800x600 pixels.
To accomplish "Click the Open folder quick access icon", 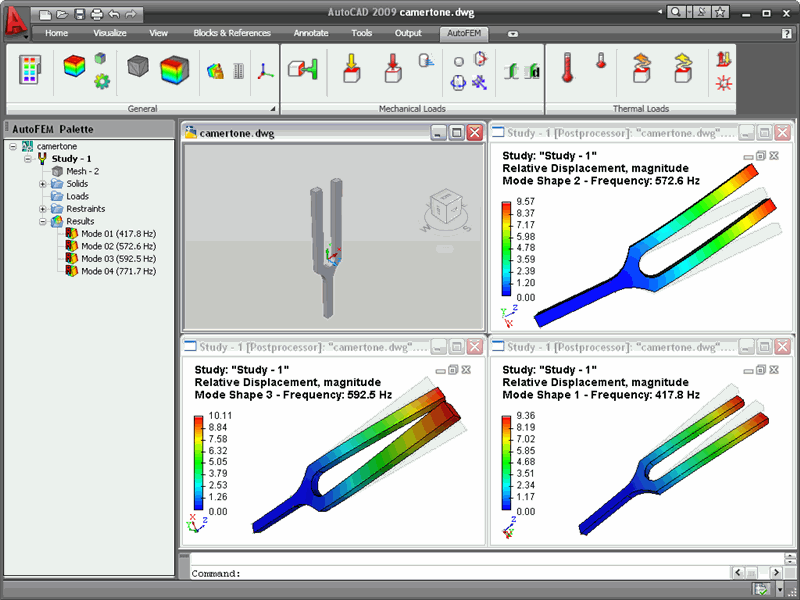I will (62, 14).
